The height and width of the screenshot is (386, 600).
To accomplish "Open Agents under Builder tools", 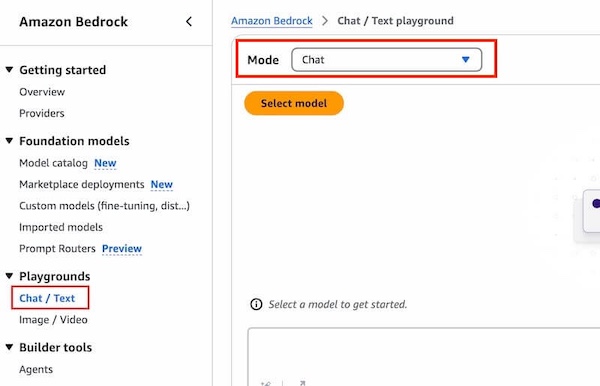I will pyautogui.click(x=36, y=370).
